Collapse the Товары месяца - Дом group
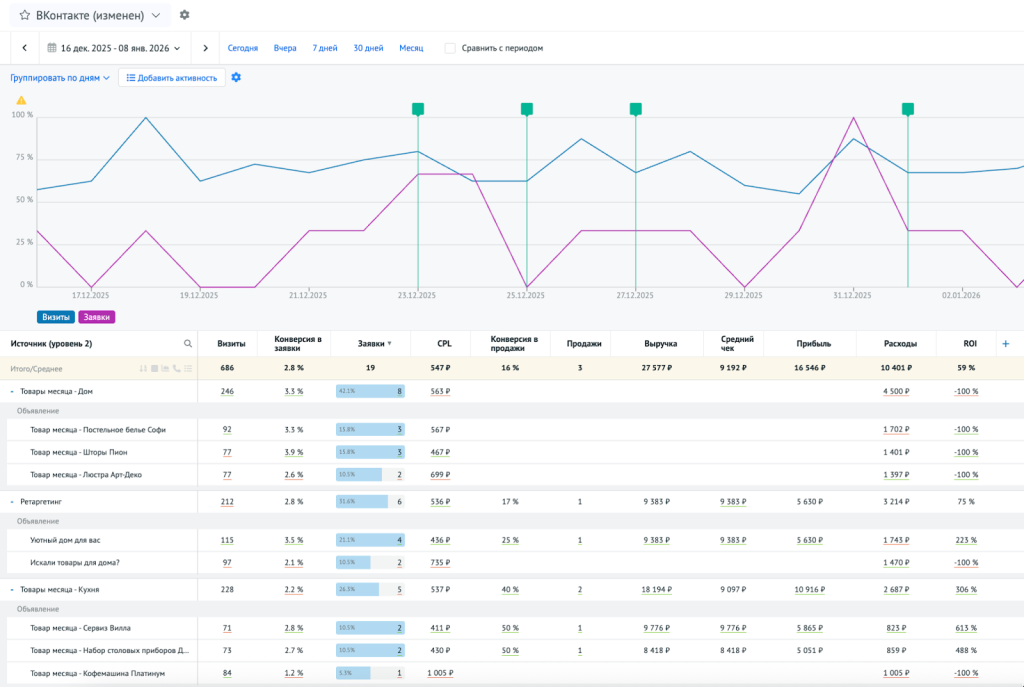The height and width of the screenshot is (687, 1024). pyautogui.click(x=11, y=392)
